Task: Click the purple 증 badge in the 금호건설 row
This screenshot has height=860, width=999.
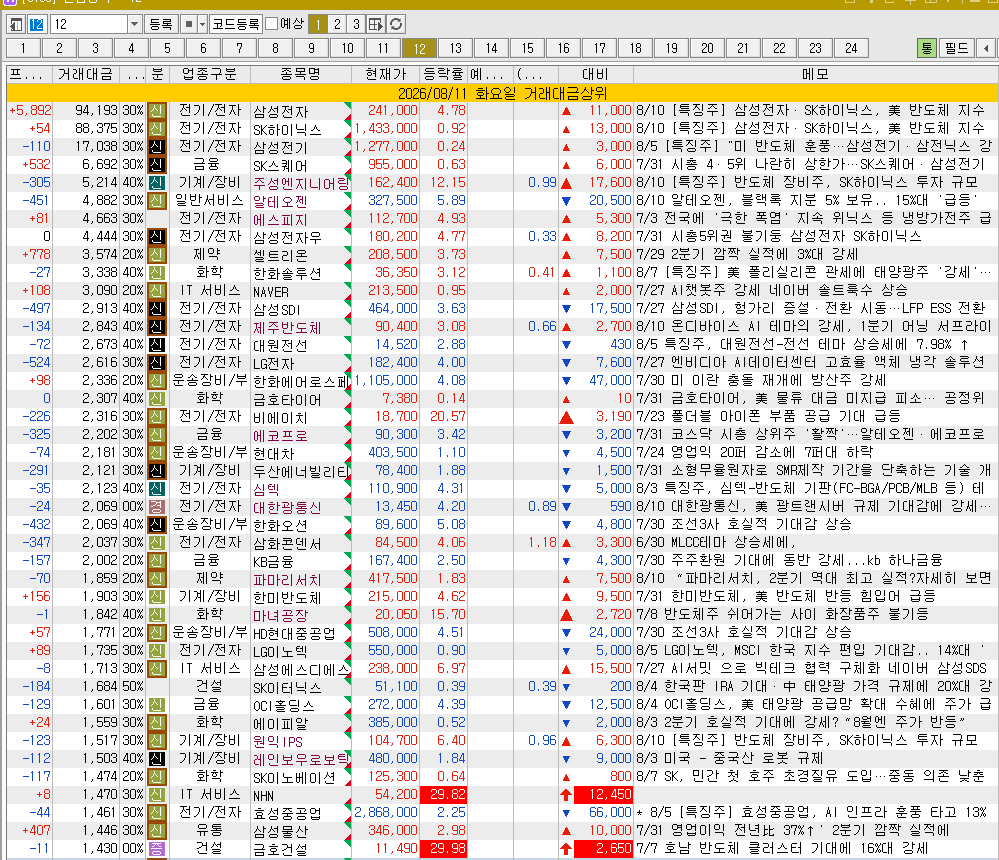Action: (x=157, y=849)
